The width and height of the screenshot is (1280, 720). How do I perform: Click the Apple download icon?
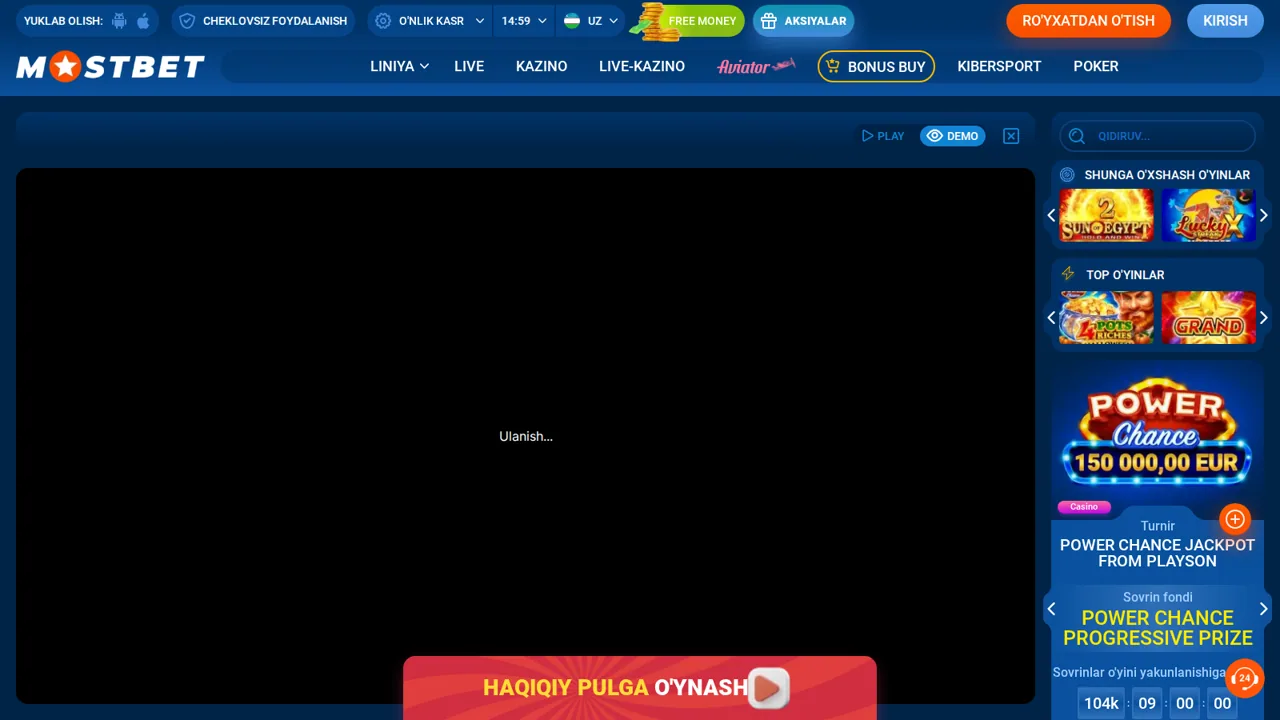click(x=143, y=21)
